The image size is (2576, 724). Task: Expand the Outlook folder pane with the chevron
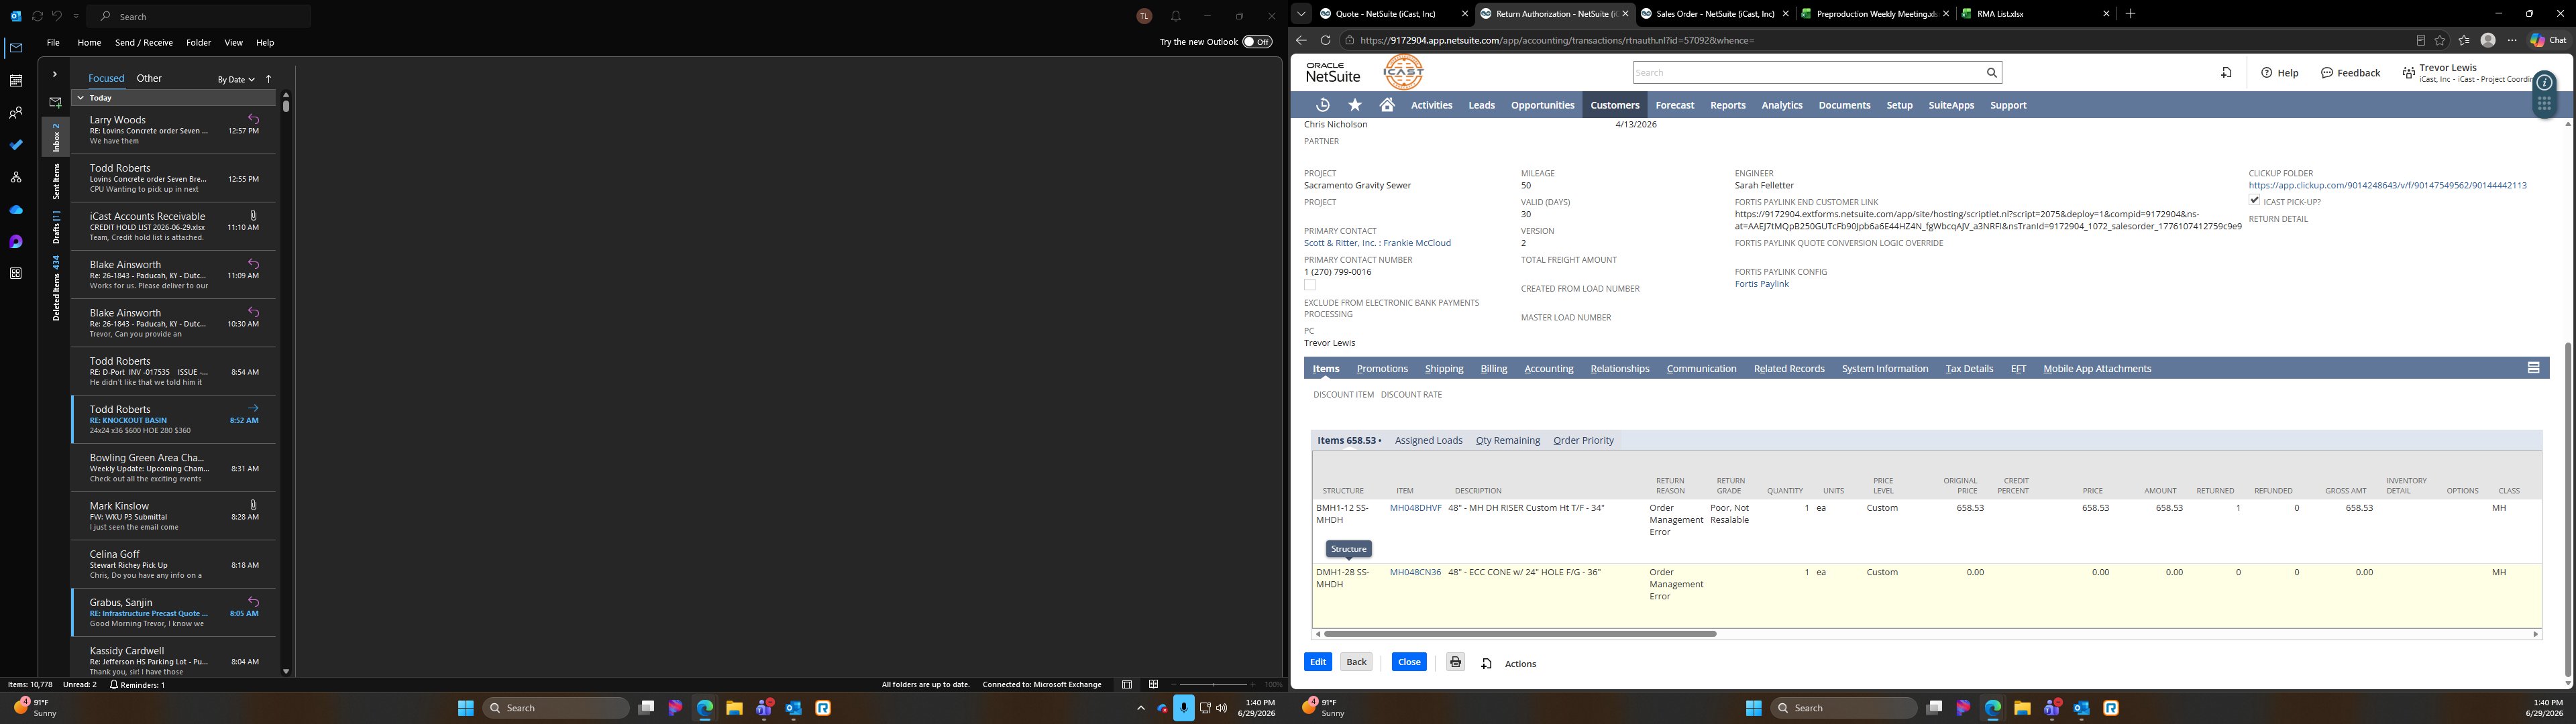point(55,74)
